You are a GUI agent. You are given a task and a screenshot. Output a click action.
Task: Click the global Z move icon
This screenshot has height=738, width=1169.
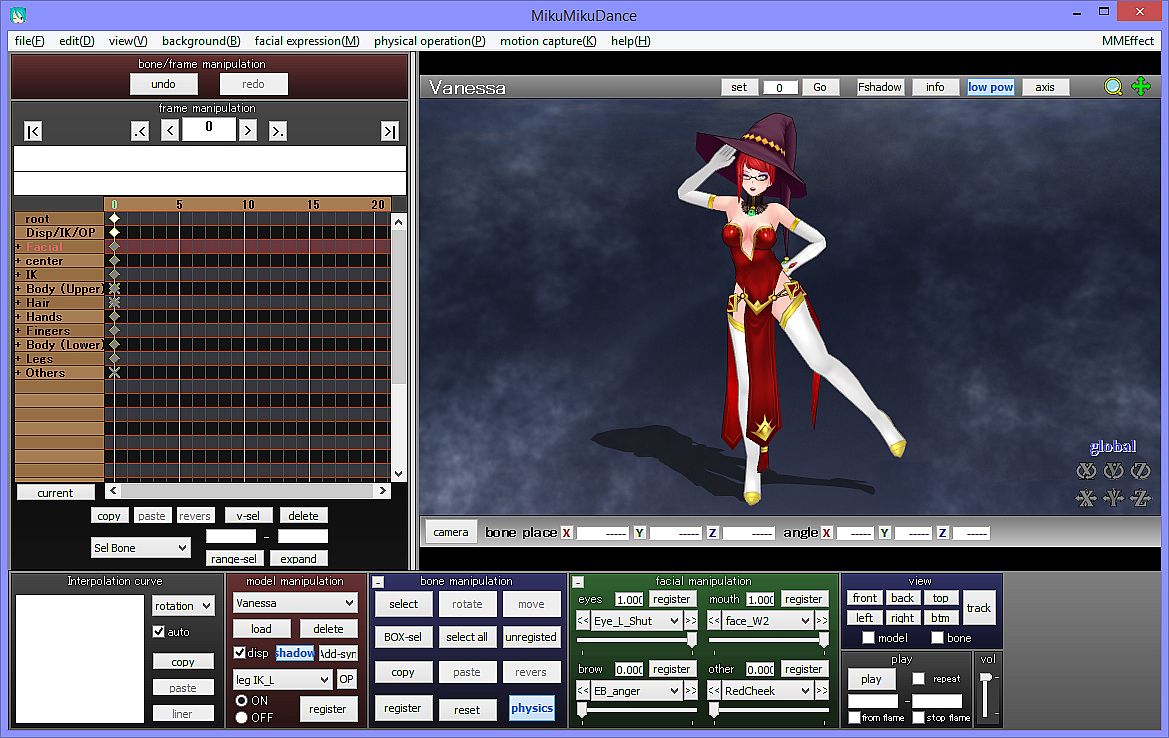click(1140, 498)
